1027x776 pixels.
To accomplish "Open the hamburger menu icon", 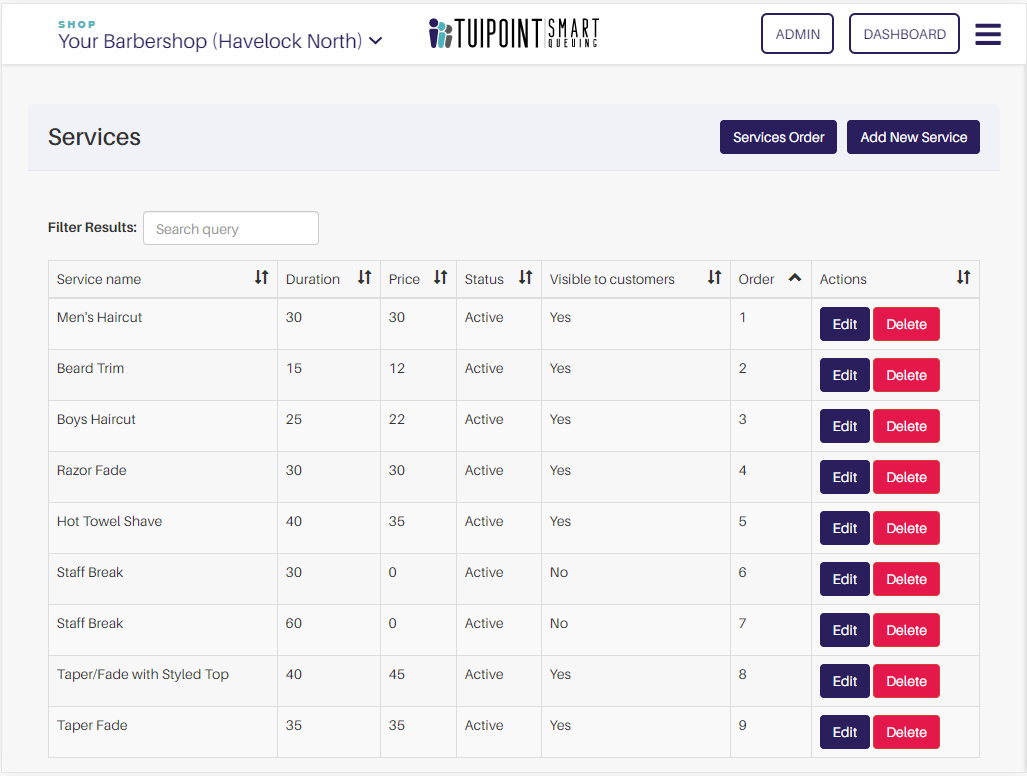I will coord(988,34).
